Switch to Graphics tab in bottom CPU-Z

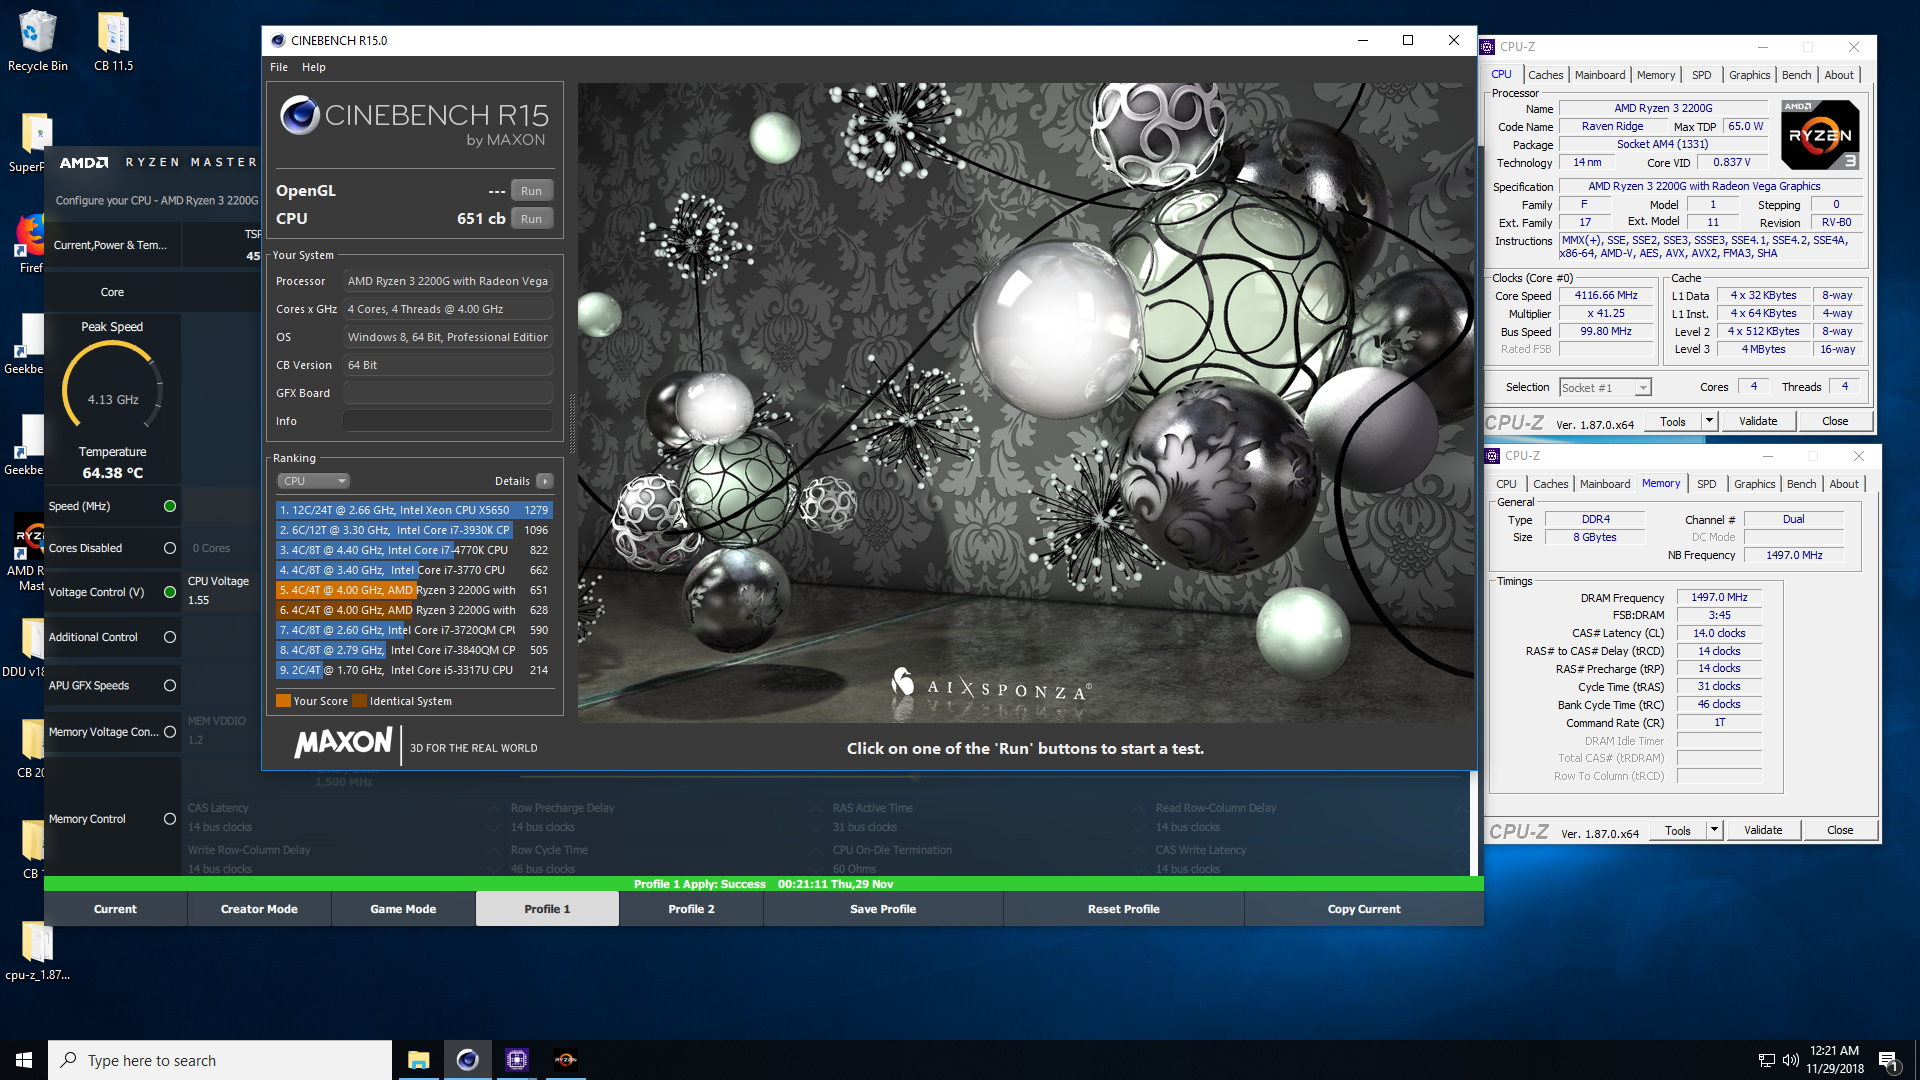[x=1754, y=484]
